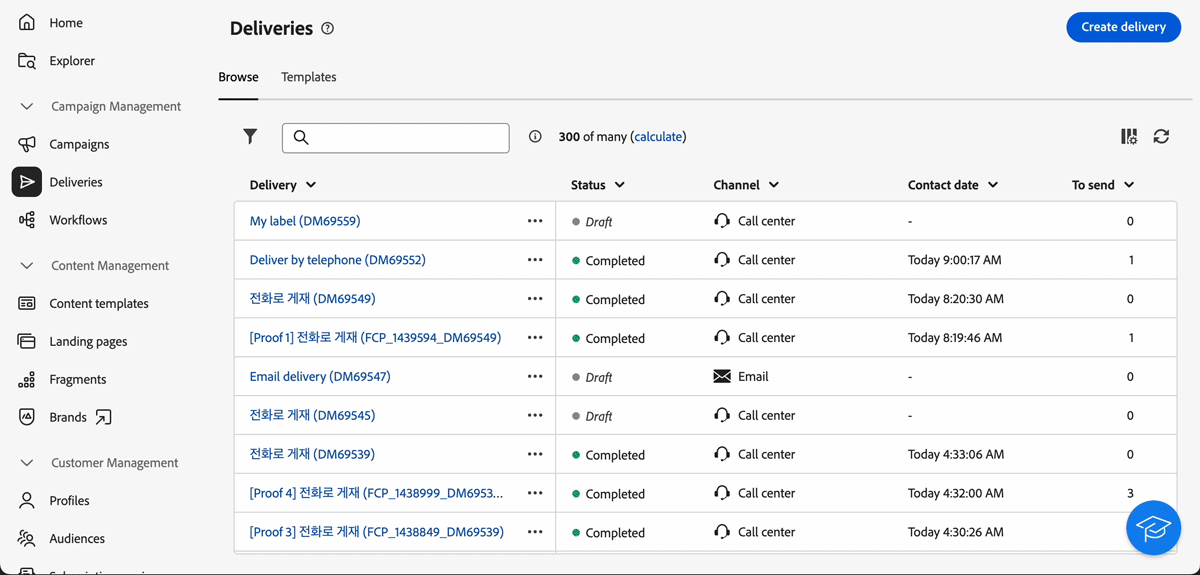Open the filter panel funnel icon
The image size is (1200, 575).
250,137
